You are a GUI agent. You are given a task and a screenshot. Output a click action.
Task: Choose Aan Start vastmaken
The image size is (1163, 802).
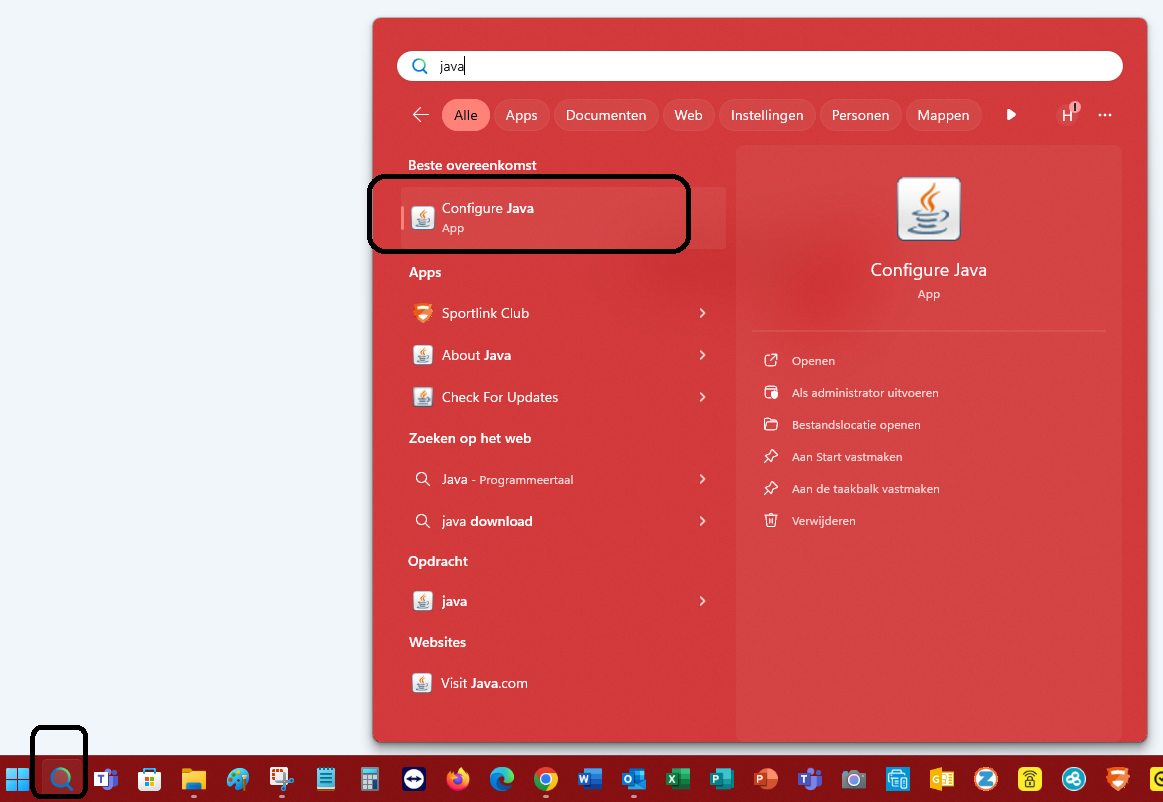[847, 456]
